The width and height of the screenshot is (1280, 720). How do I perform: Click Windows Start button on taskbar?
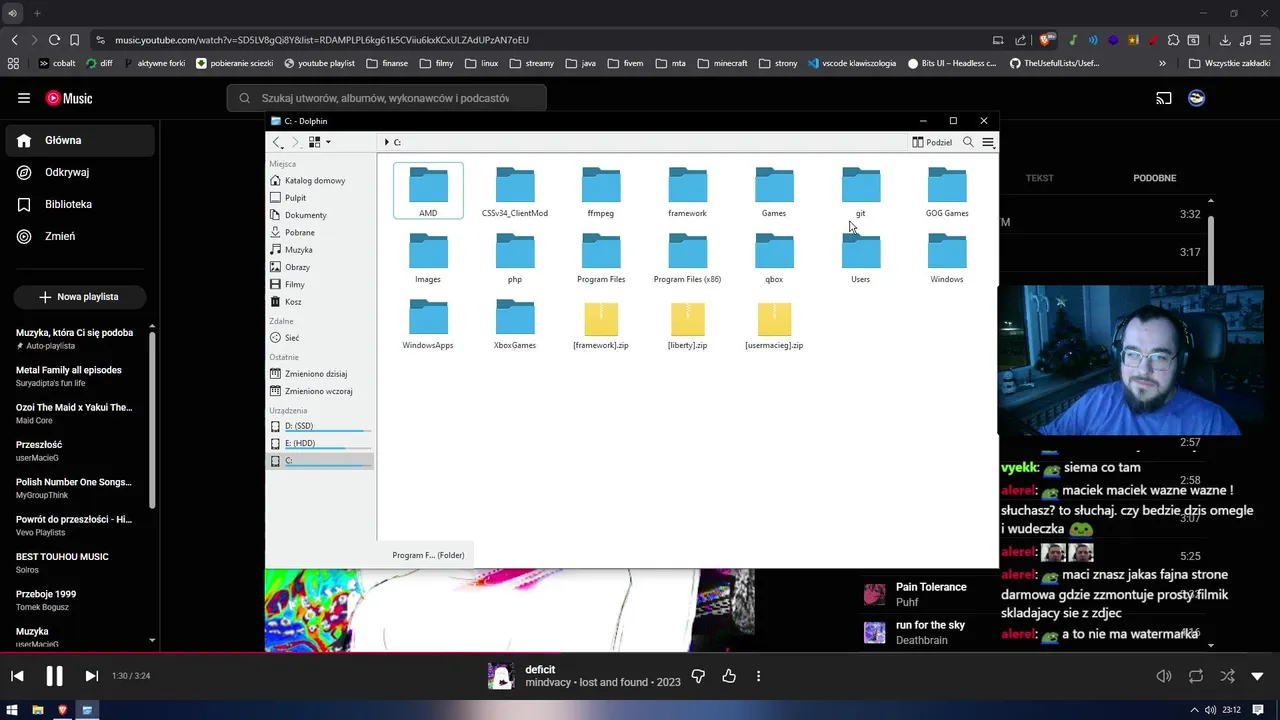click(12, 710)
